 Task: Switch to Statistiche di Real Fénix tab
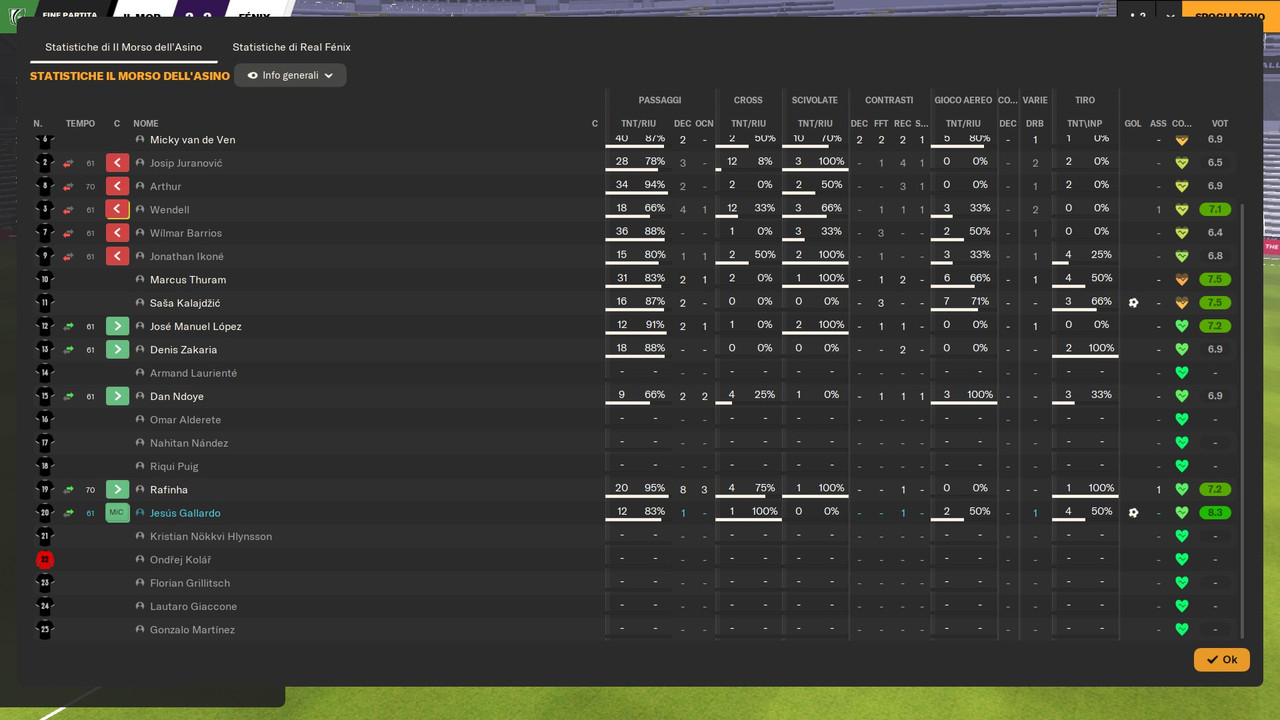(x=291, y=47)
